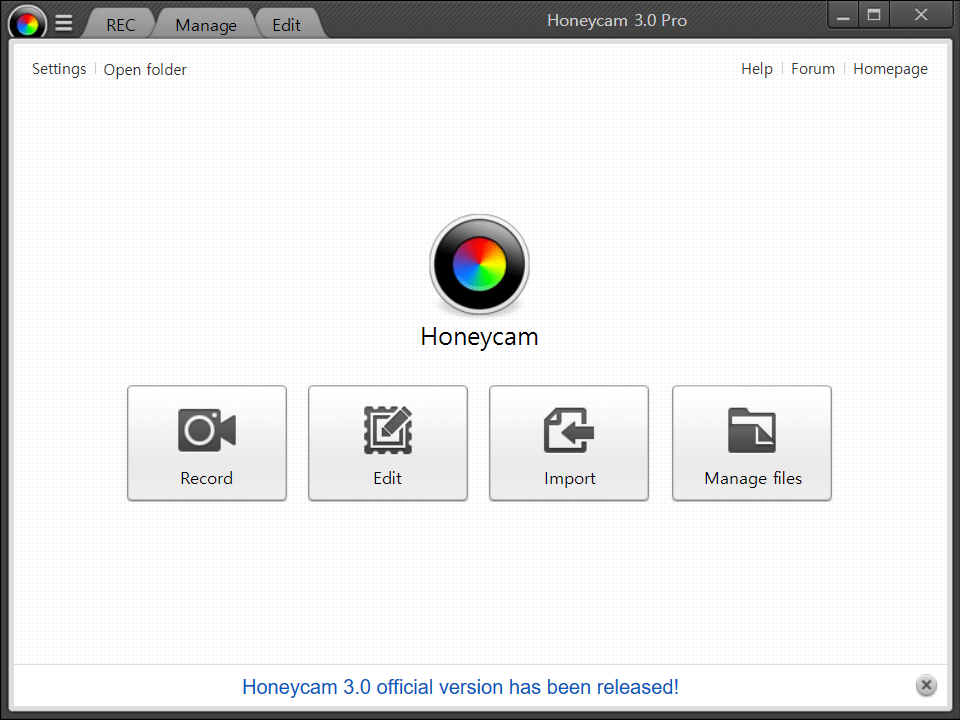
Task: Dismiss the release announcement banner
Action: (926, 686)
